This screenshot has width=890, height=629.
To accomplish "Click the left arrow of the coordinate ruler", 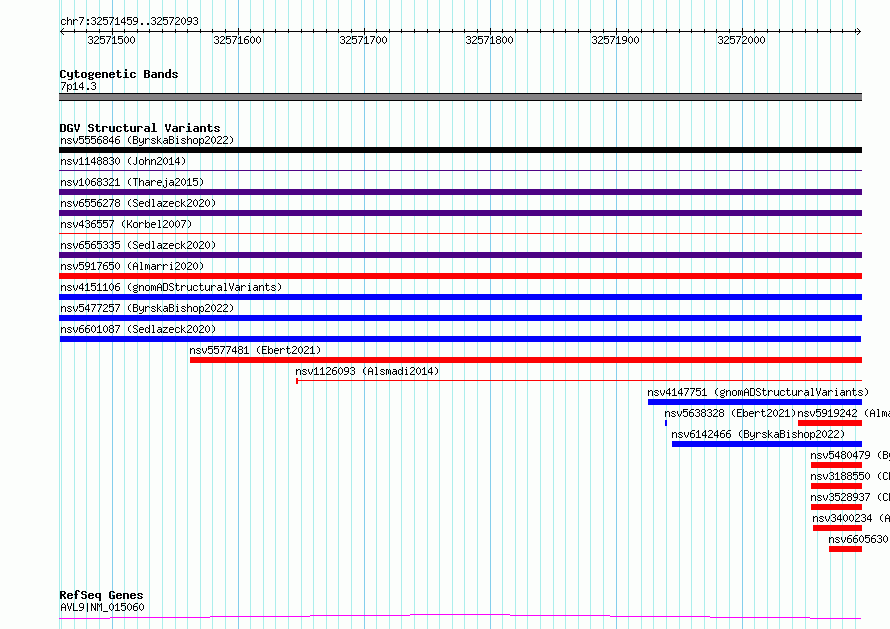I will [62, 32].
